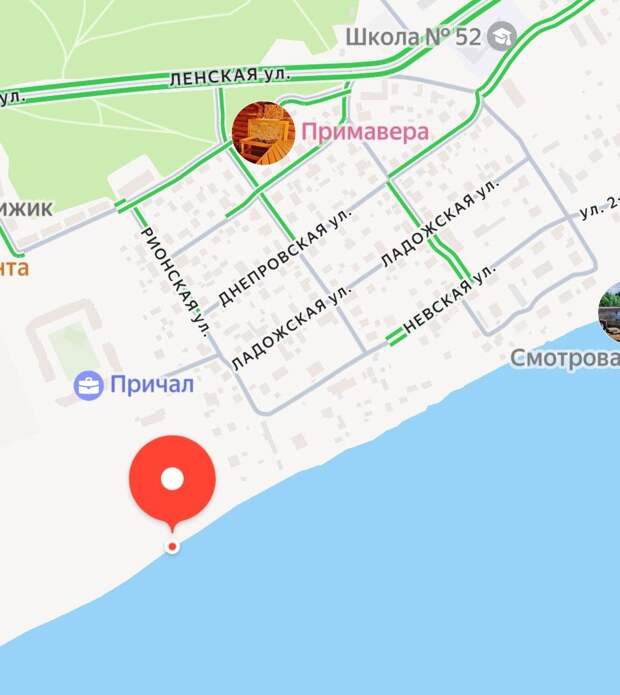The width and height of the screenshot is (620, 695).
Task: Click the small red dot under the pin
Action: 172,547
